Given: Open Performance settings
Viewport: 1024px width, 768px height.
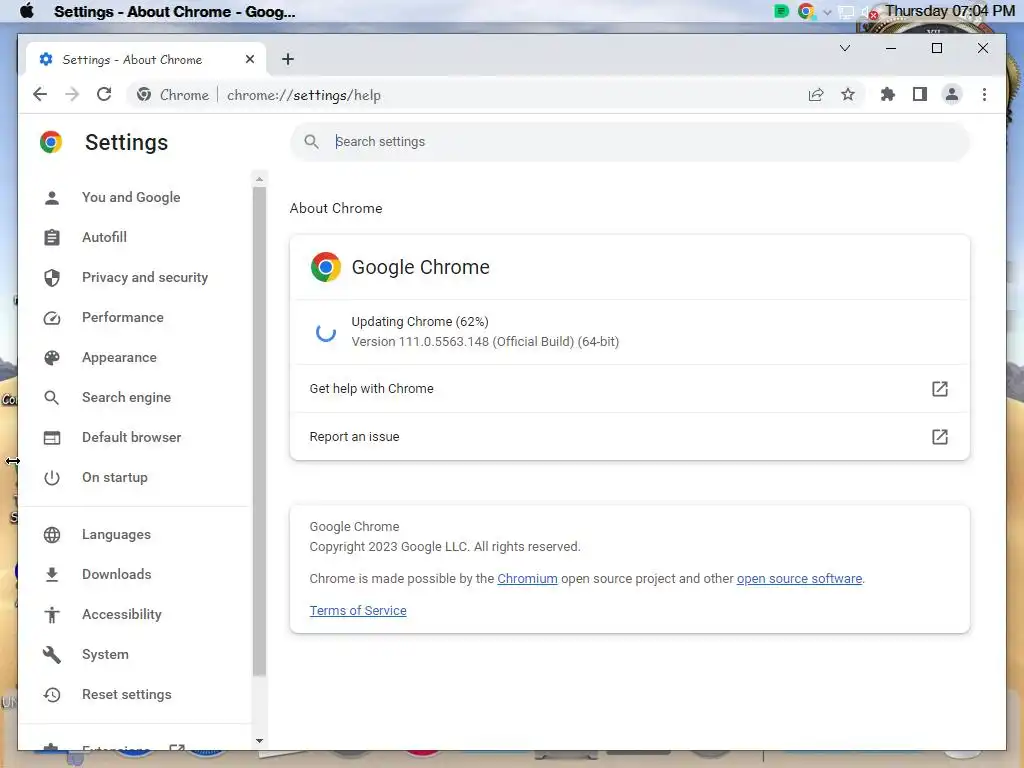Looking at the screenshot, I should (x=123, y=317).
